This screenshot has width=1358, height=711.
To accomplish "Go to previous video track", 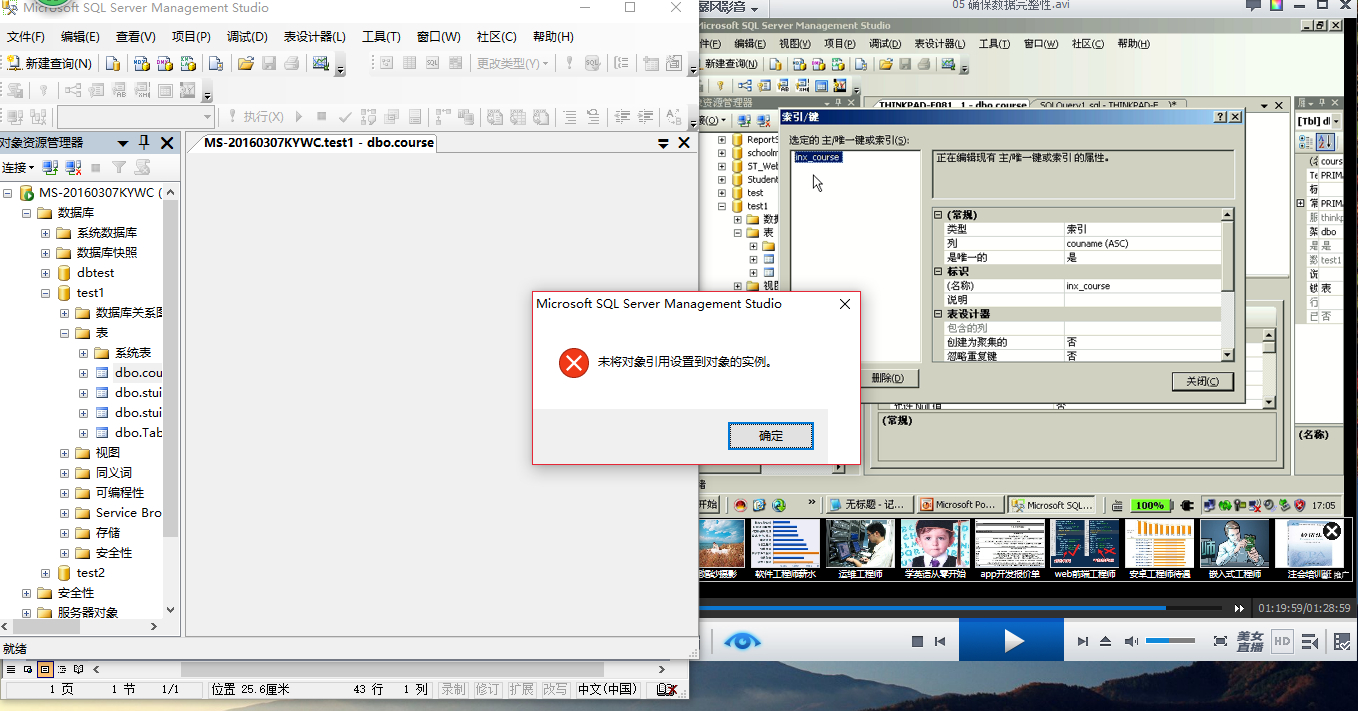I will [940, 641].
